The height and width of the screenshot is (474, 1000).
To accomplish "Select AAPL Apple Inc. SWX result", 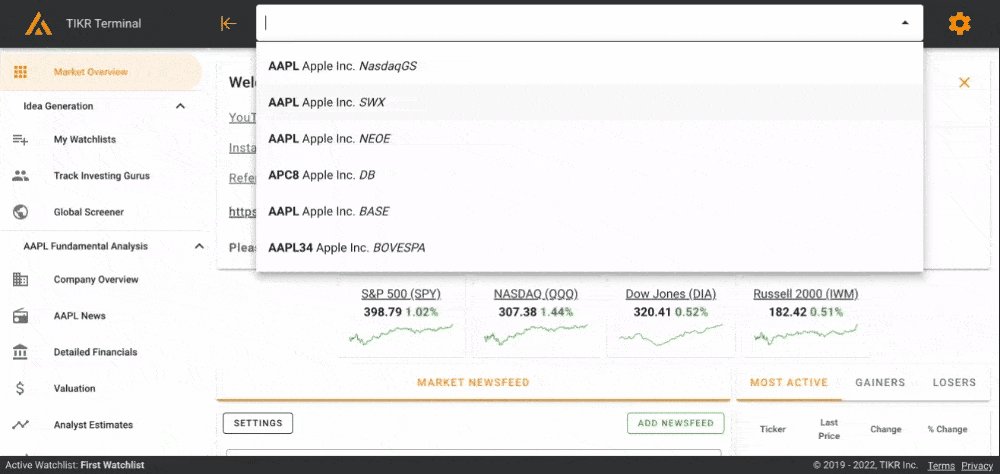I will coord(589,102).
